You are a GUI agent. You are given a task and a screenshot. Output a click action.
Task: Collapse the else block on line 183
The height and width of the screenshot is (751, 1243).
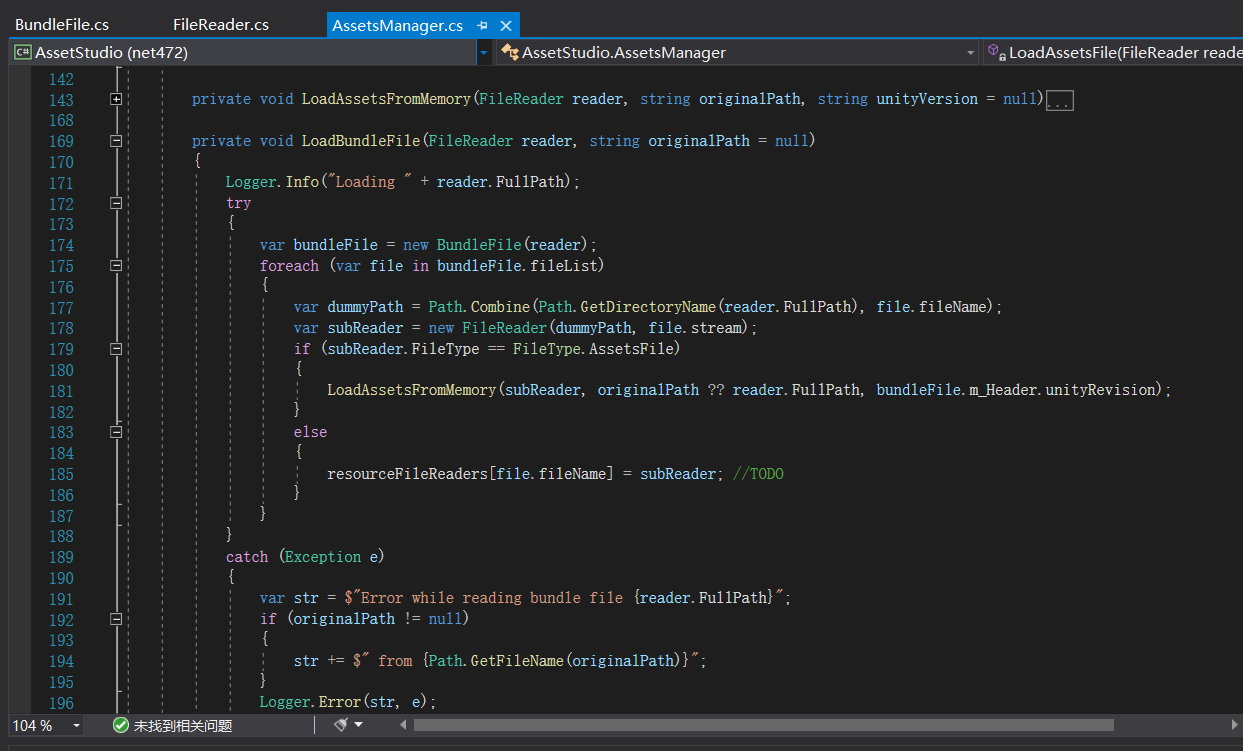point(116,432)
